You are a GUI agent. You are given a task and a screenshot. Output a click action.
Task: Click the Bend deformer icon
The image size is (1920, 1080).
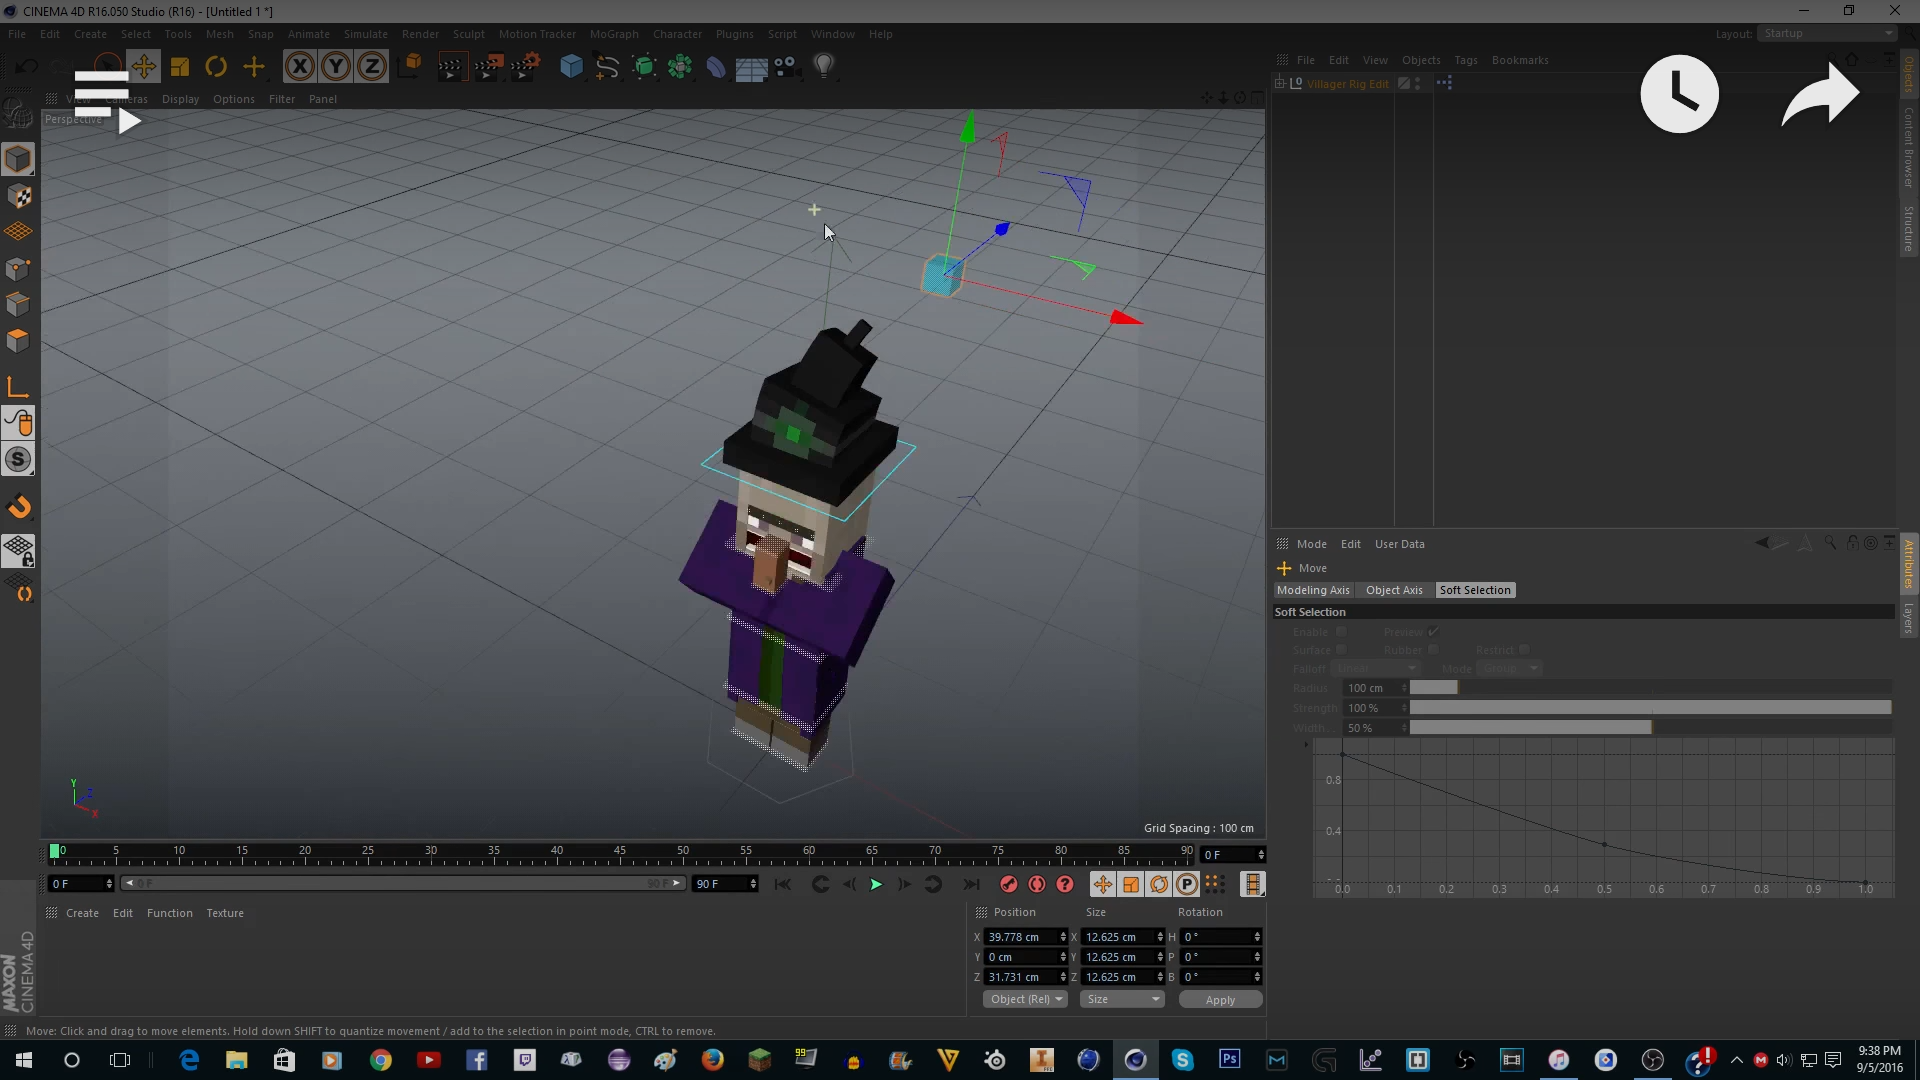click(x=716, y=67)
